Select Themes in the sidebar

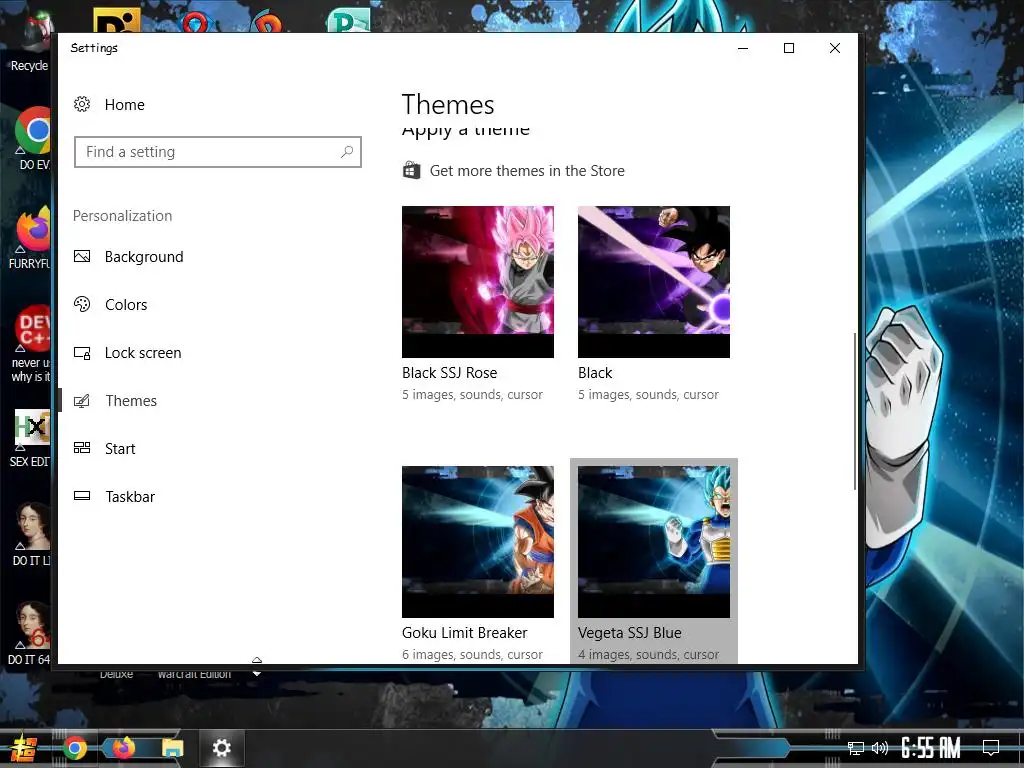(x=131, y=400)
